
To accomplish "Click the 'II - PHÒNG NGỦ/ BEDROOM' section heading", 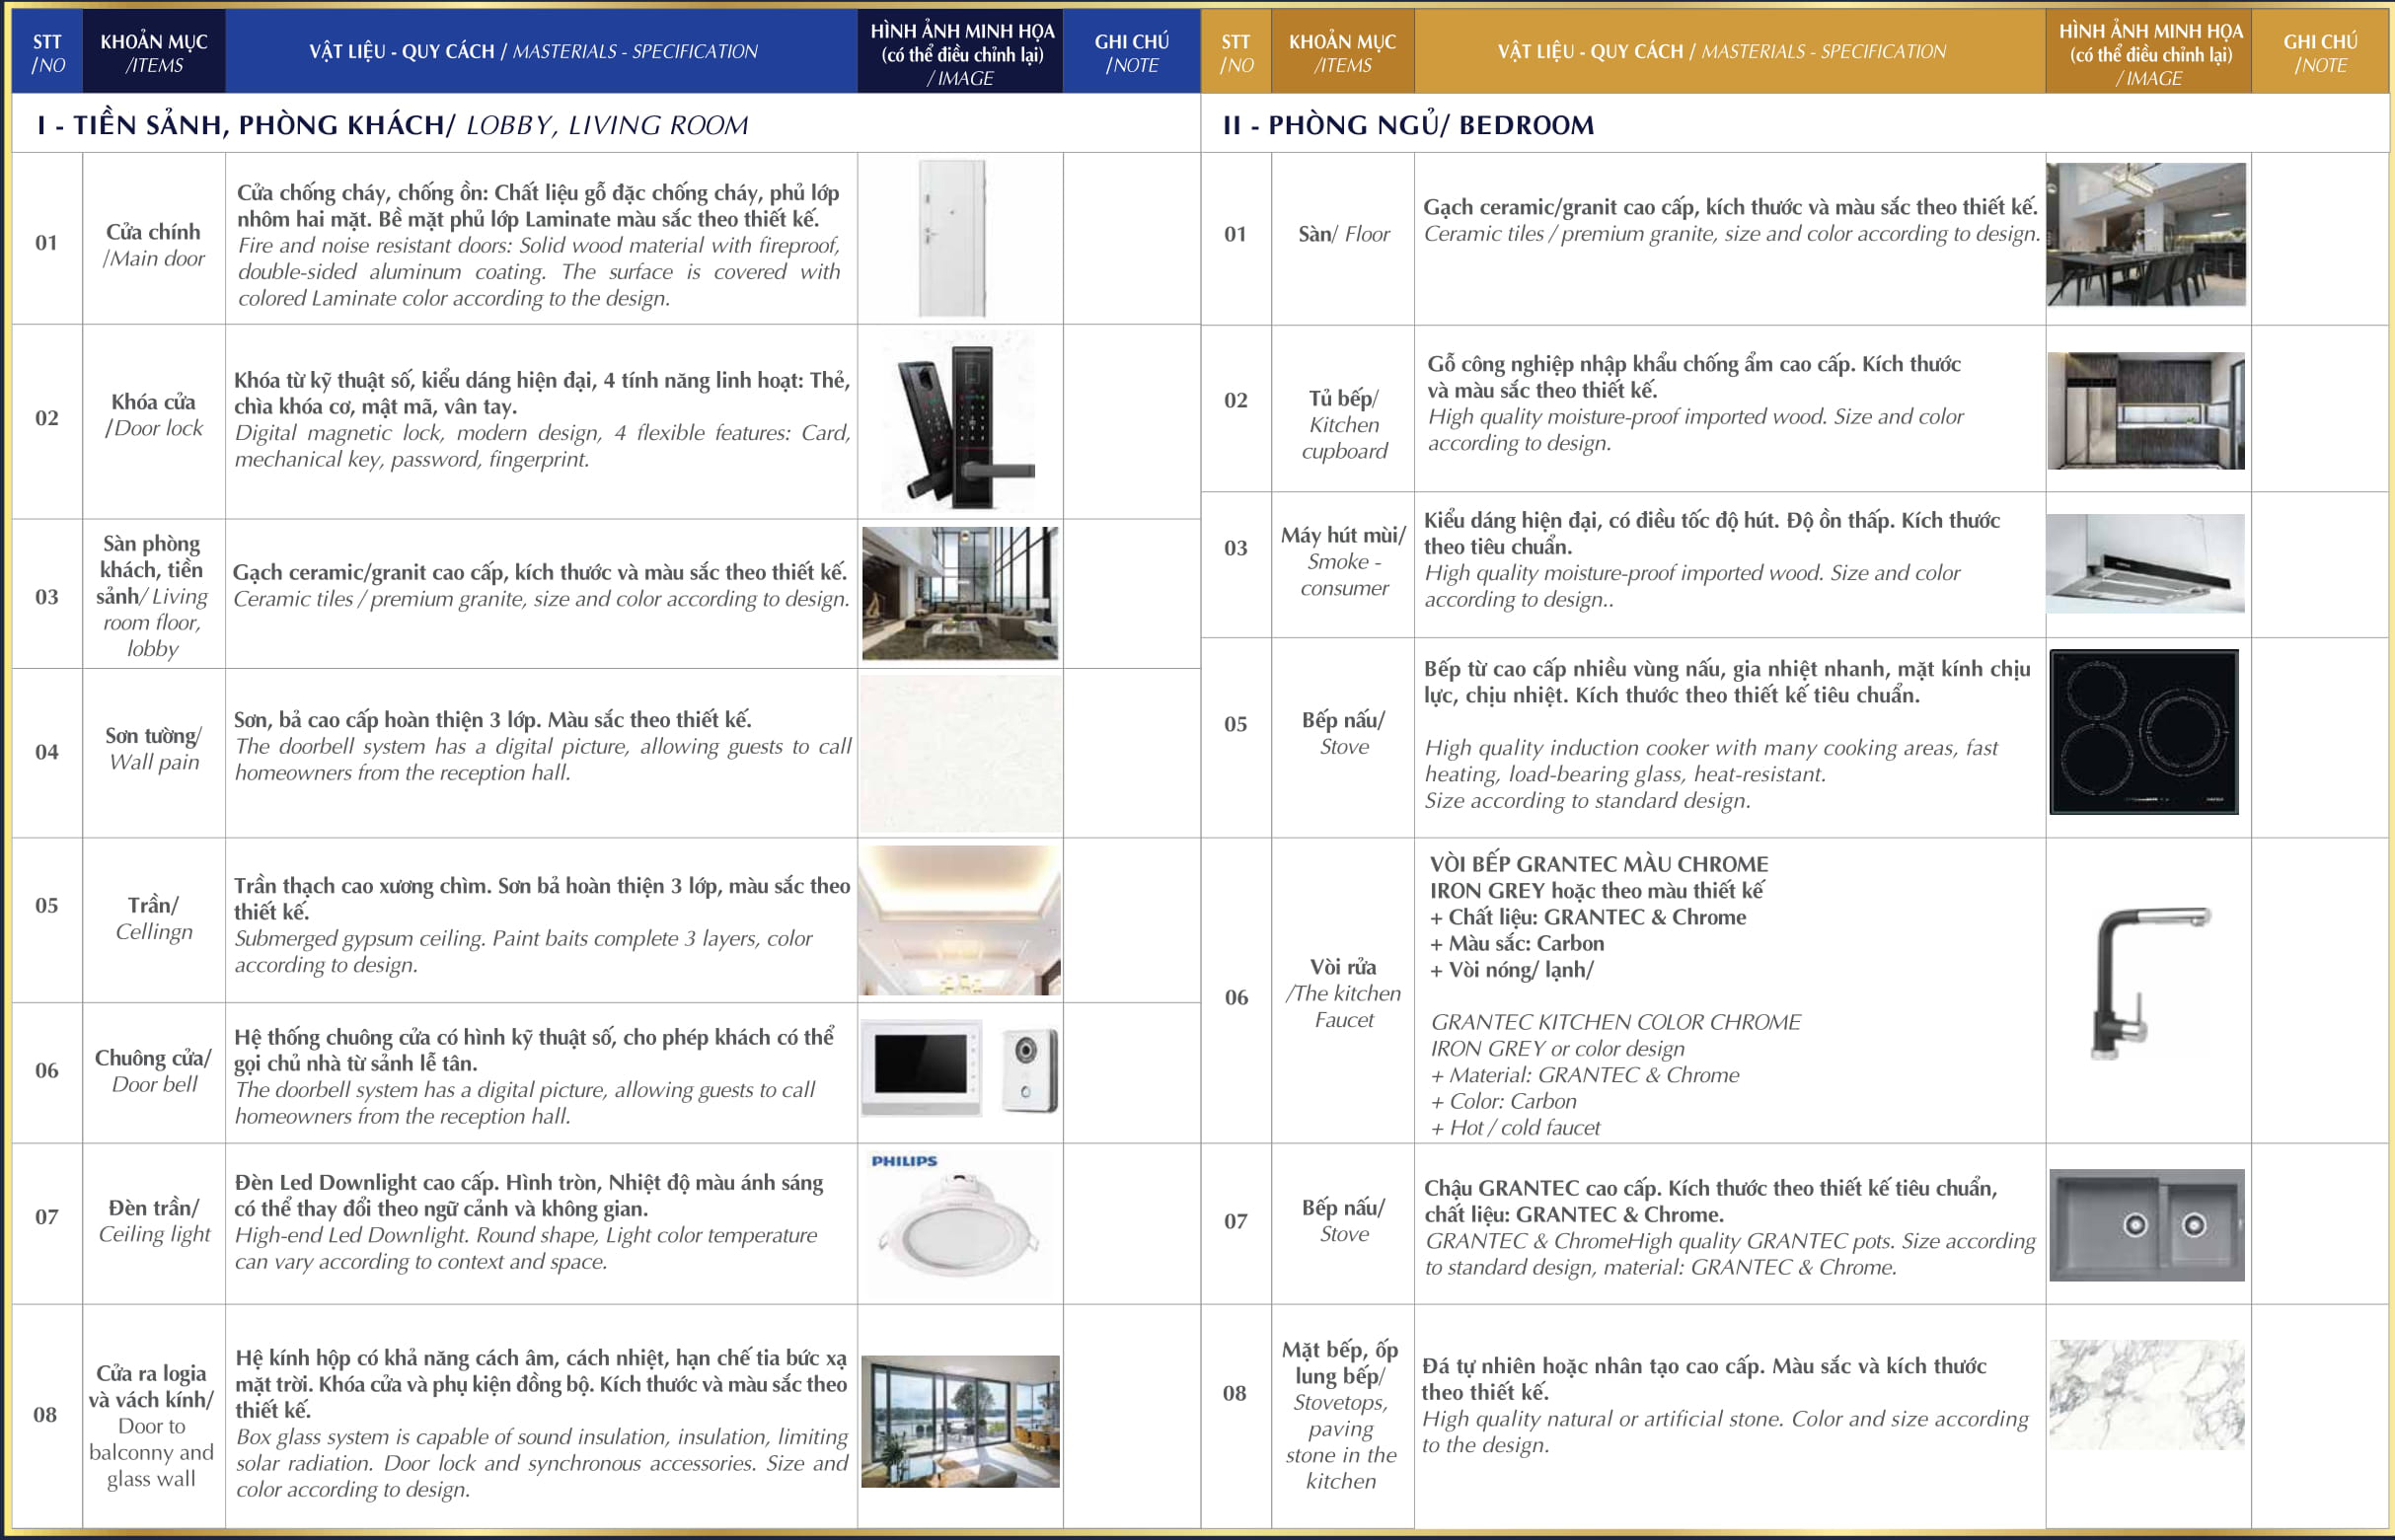I will pyautogui.click(x=1407, y=125).
